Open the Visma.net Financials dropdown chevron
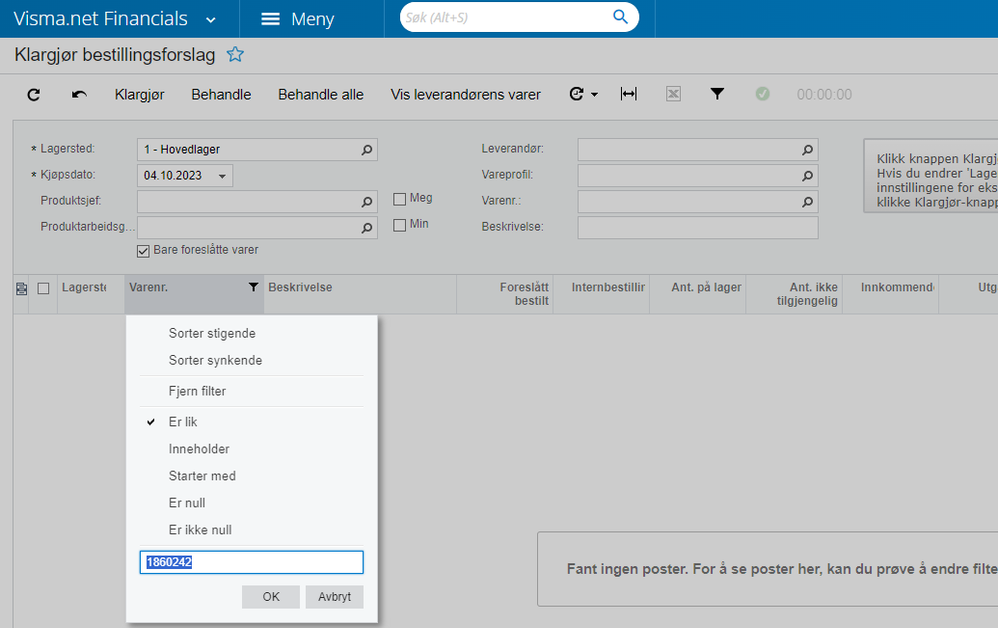Viewport: 998px width, 628px height. point(211,20)
